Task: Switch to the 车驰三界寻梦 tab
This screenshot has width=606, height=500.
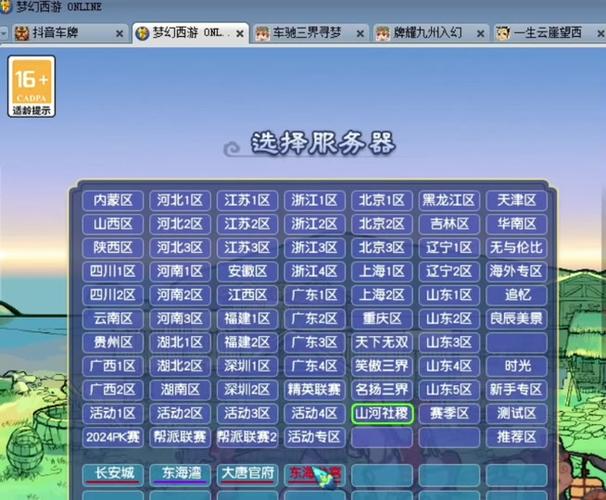Action: (x=310, y=34)
